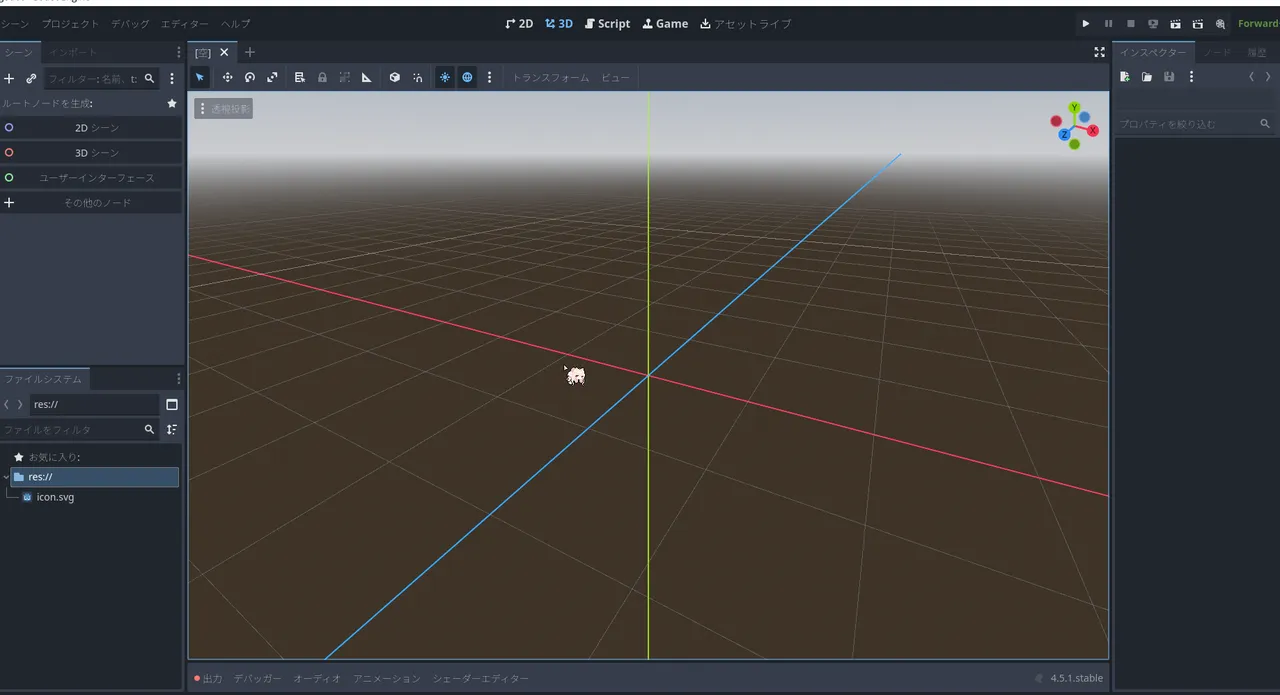Click the ruler measurement tool icon

(367, 78)
